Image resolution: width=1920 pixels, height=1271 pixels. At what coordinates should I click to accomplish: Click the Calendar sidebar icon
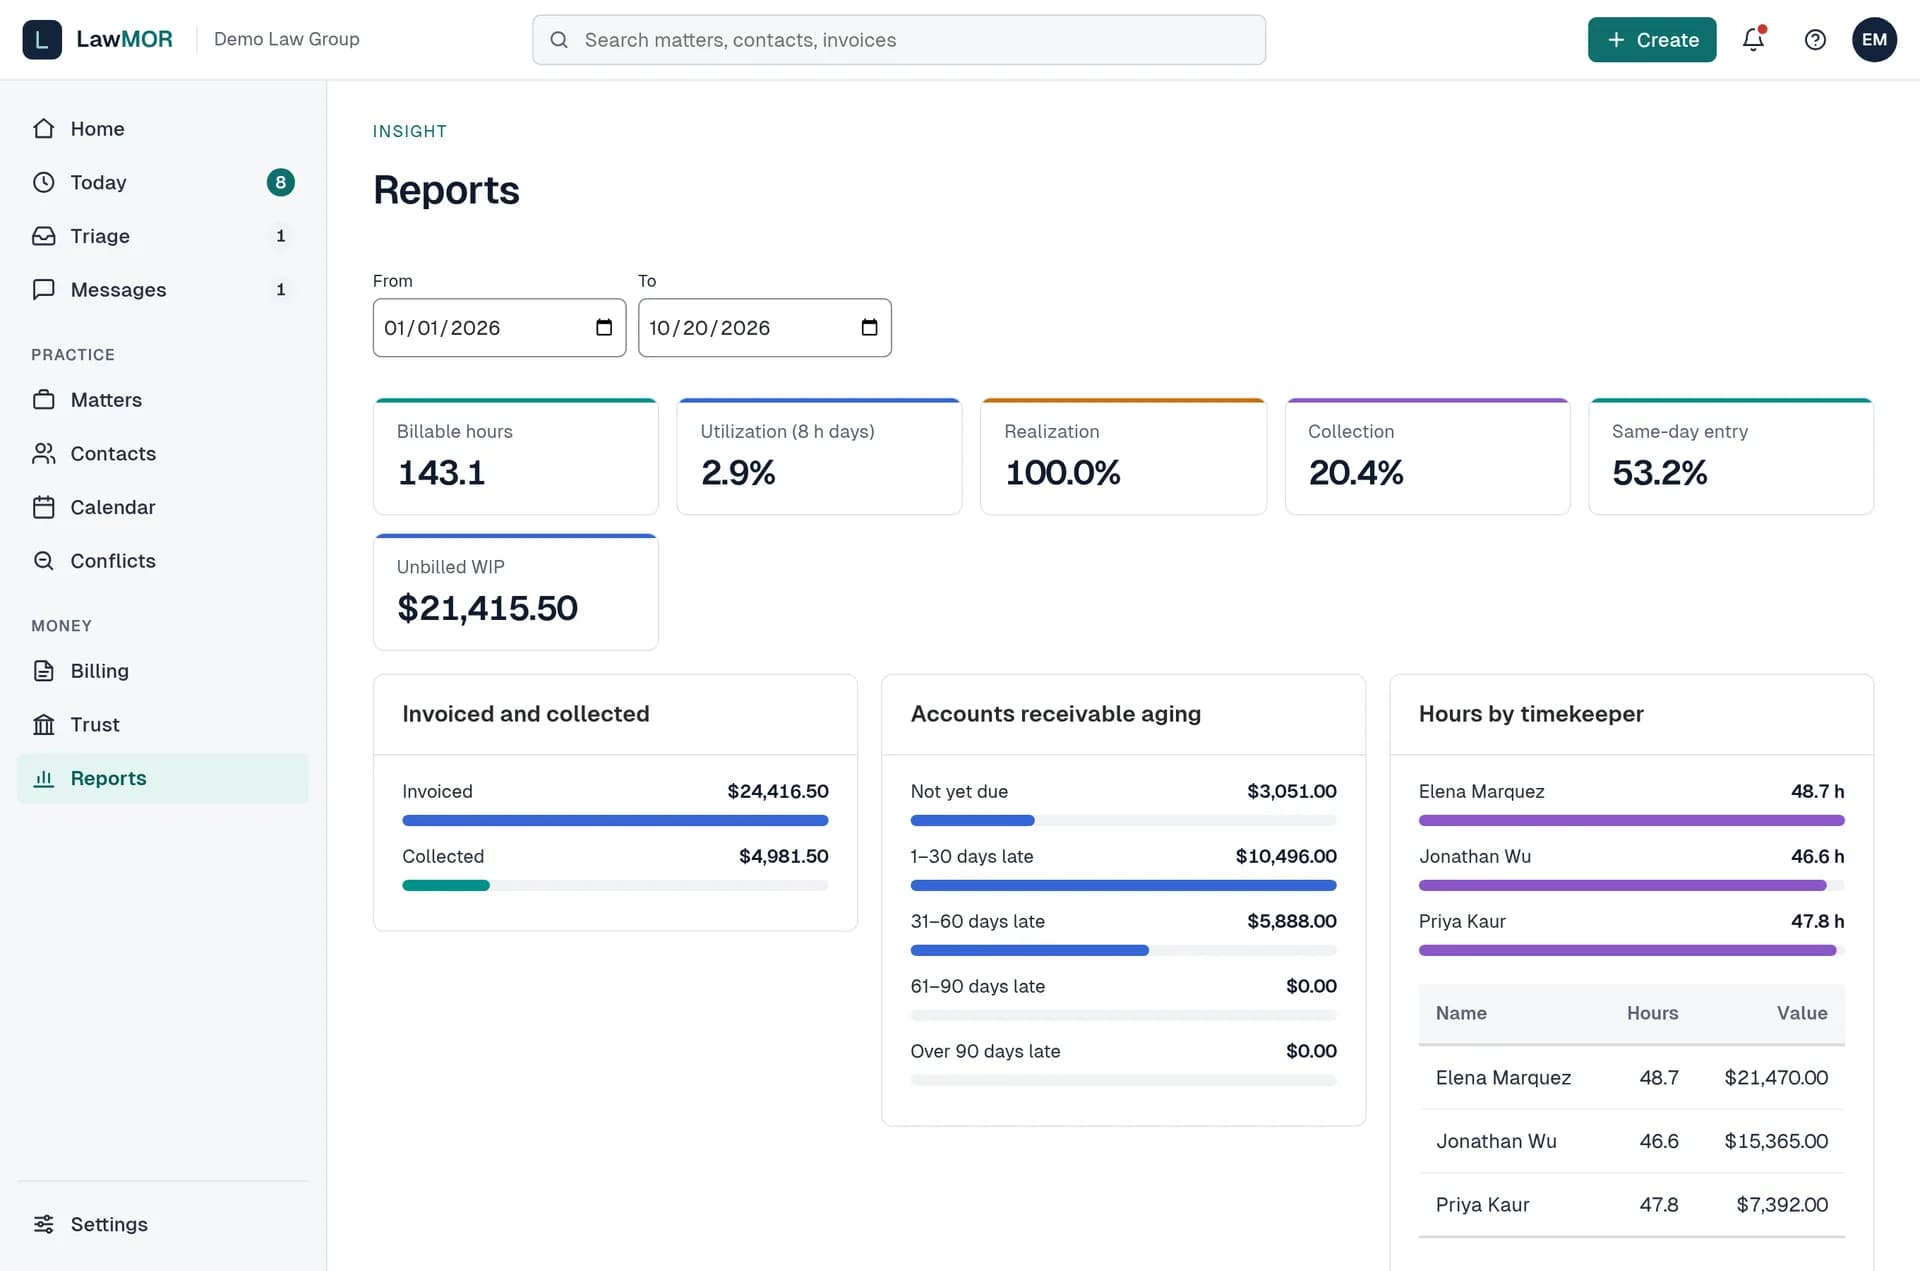(43, 507)
